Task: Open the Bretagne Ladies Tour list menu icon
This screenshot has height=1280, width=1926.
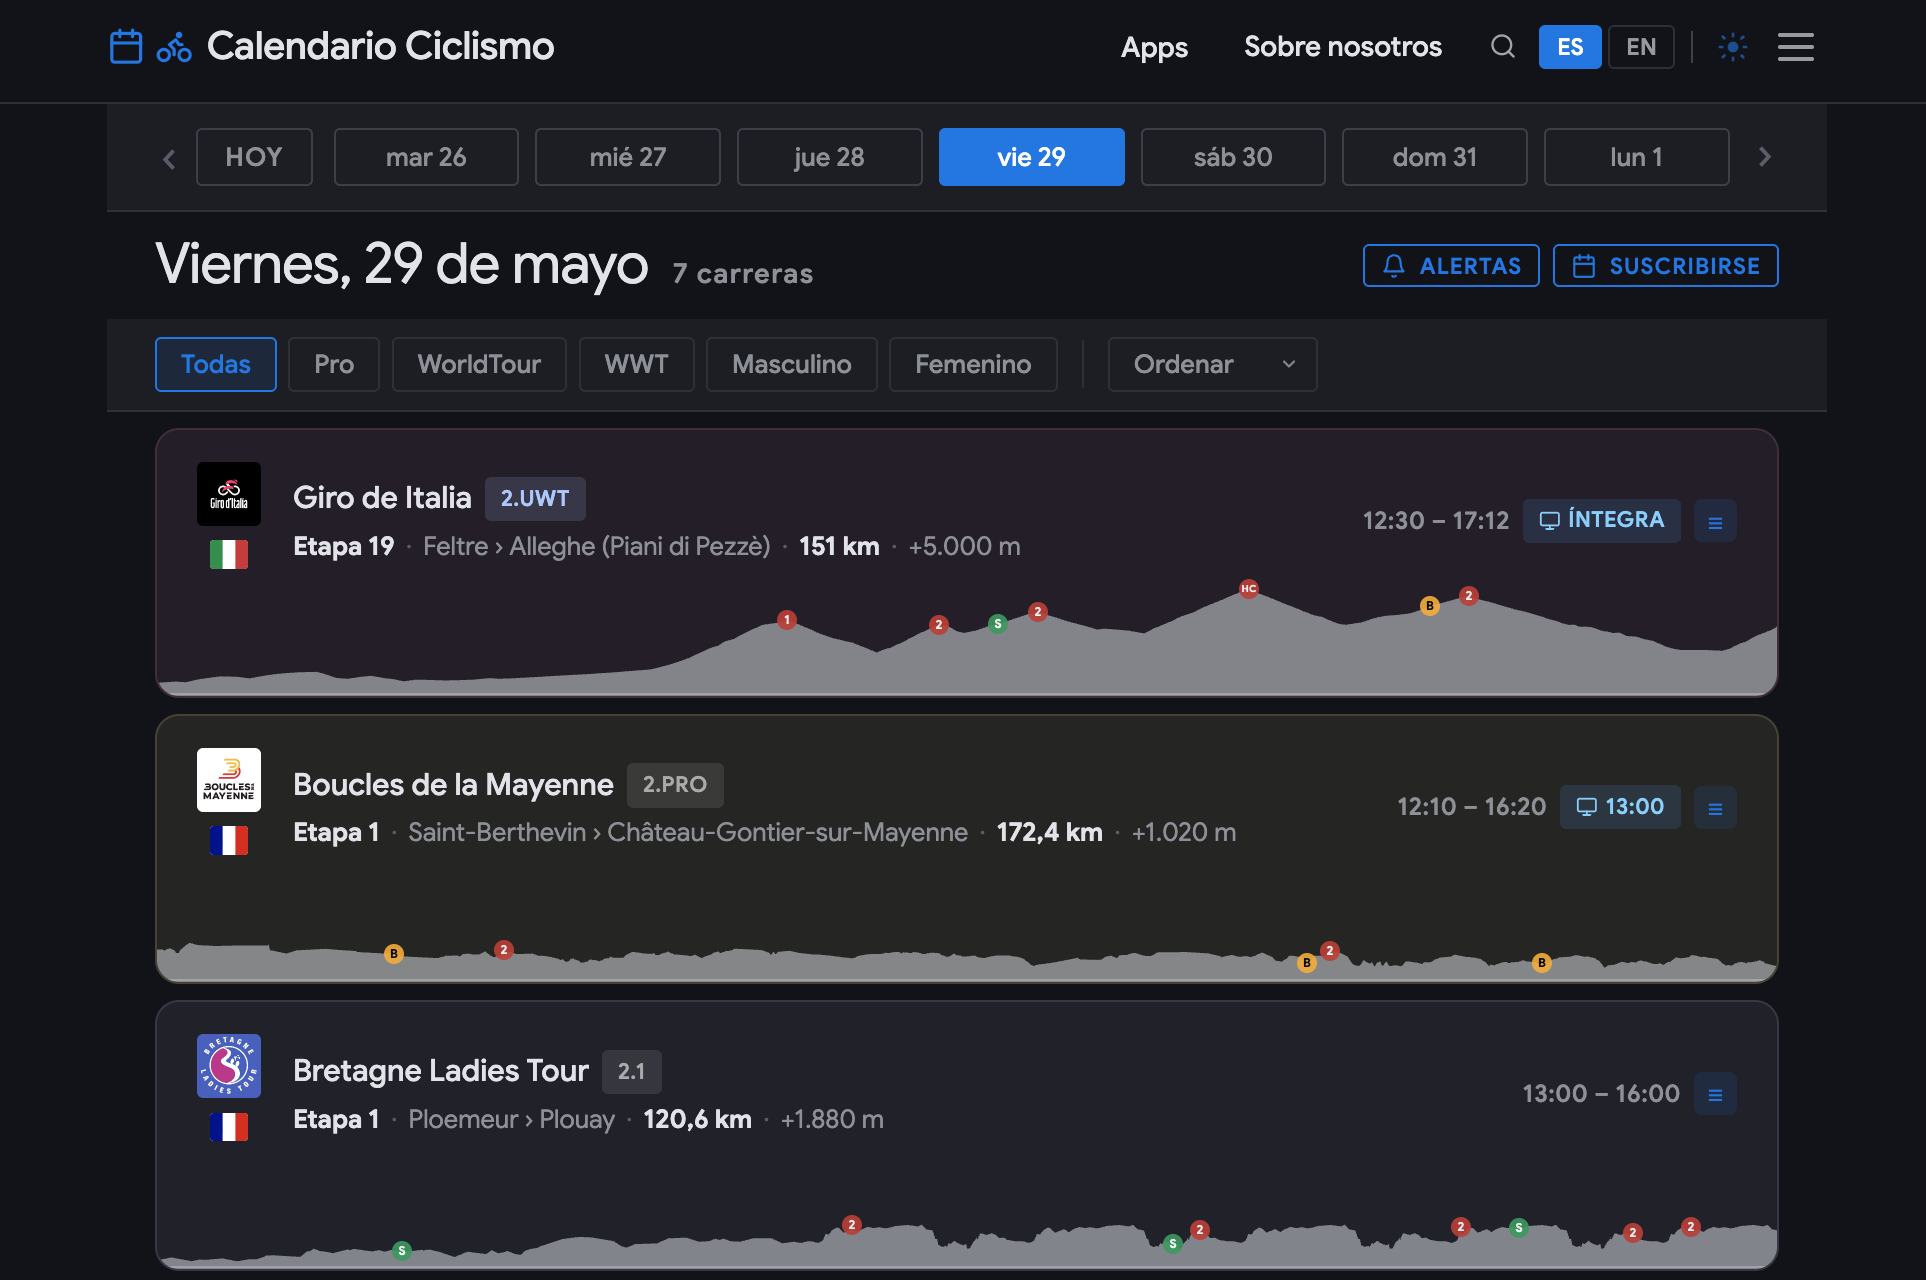Action: [1715, 1094]
